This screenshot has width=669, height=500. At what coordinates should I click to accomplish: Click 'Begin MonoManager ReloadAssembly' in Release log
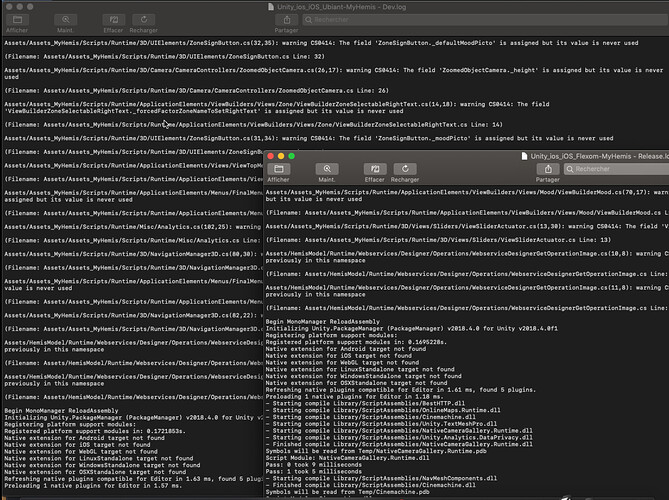(x=323, y=322)
